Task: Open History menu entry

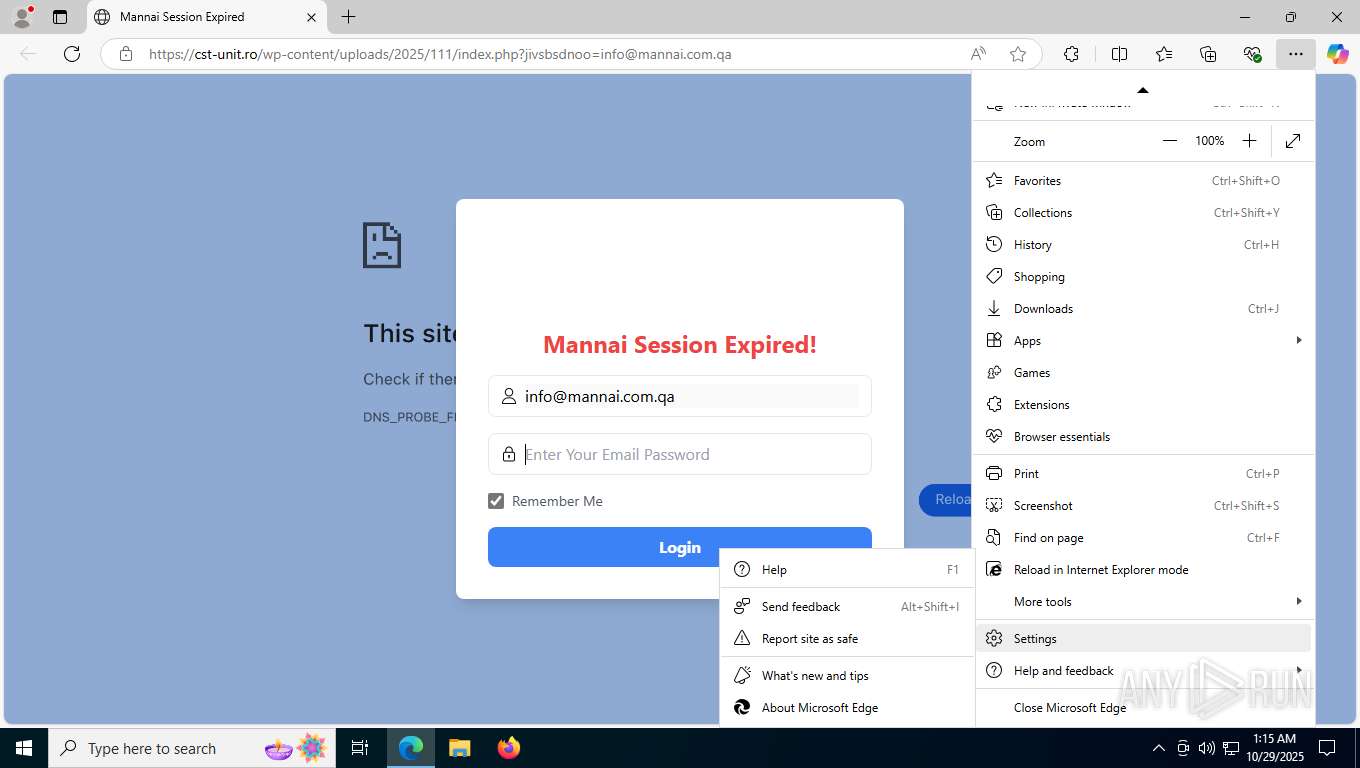Action: point(1143,245)
